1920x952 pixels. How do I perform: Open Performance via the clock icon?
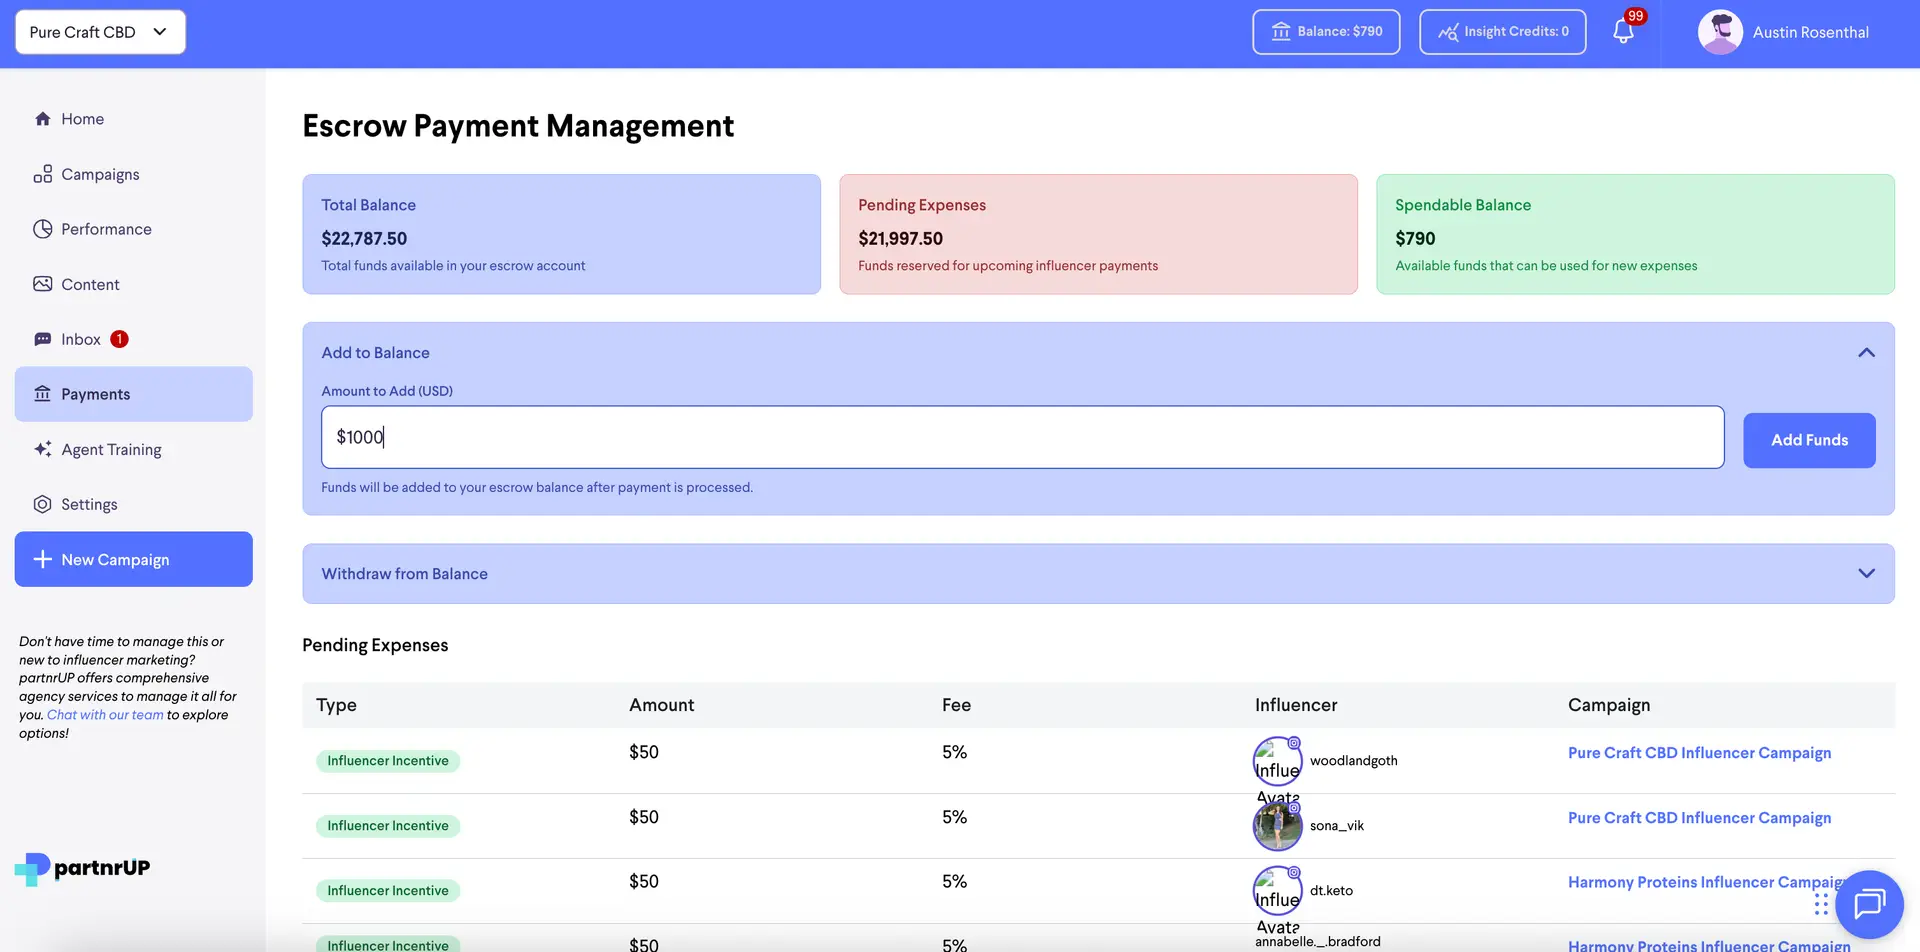click(42, 228)
